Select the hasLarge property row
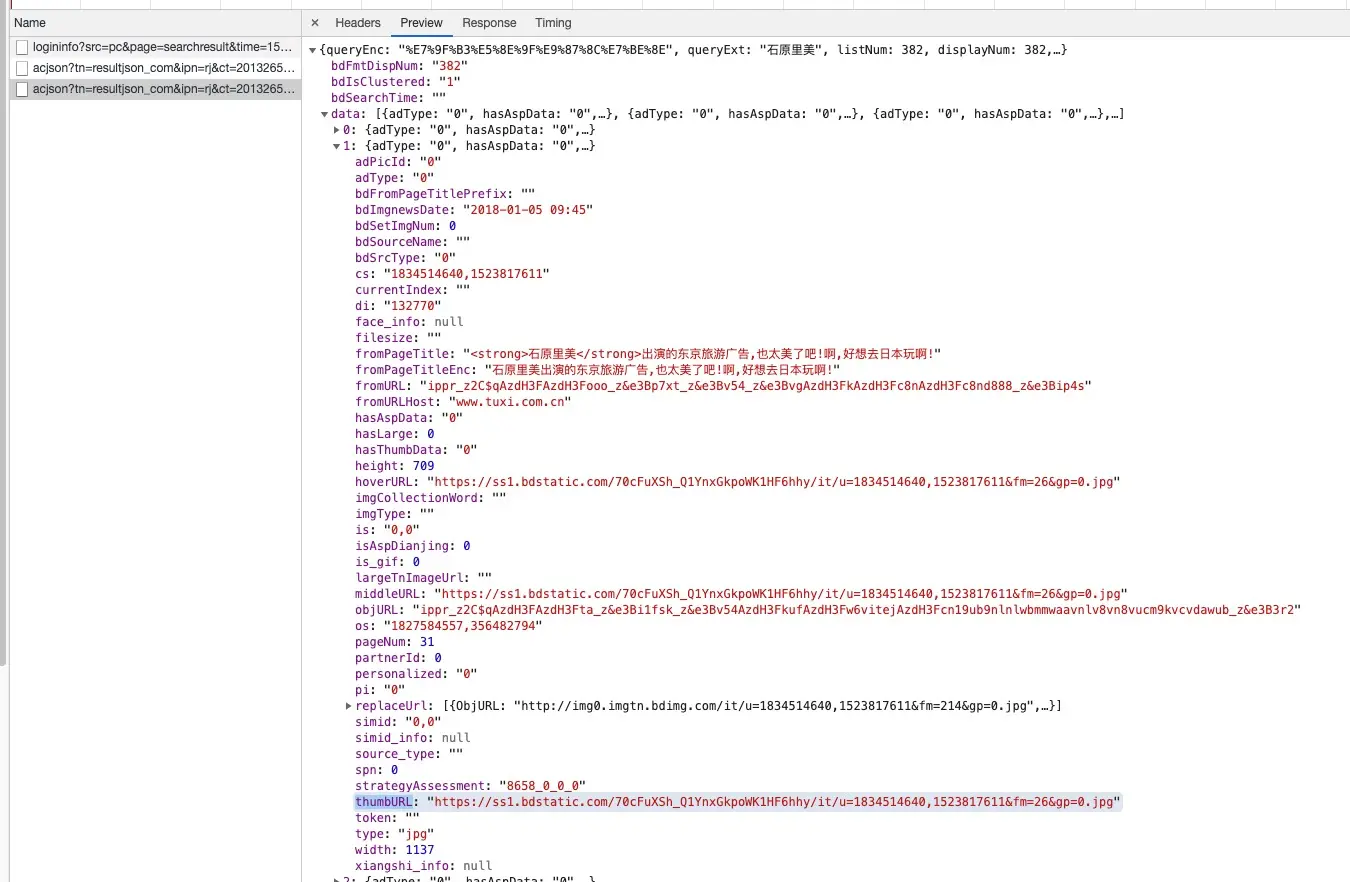 click(x=395, y=434)
